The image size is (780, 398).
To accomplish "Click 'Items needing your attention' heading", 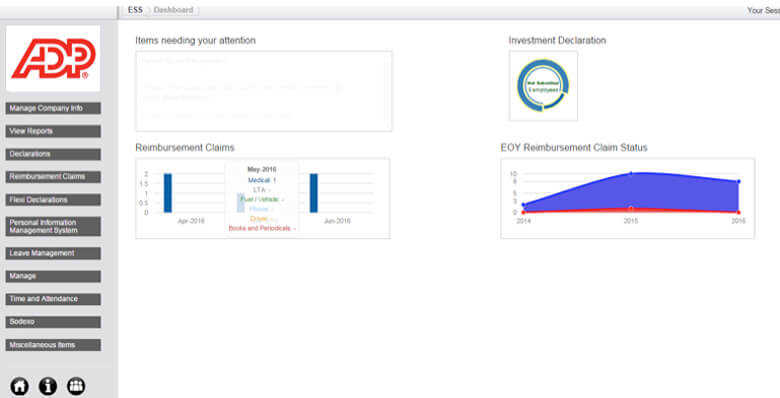I will tap(195, 41).
